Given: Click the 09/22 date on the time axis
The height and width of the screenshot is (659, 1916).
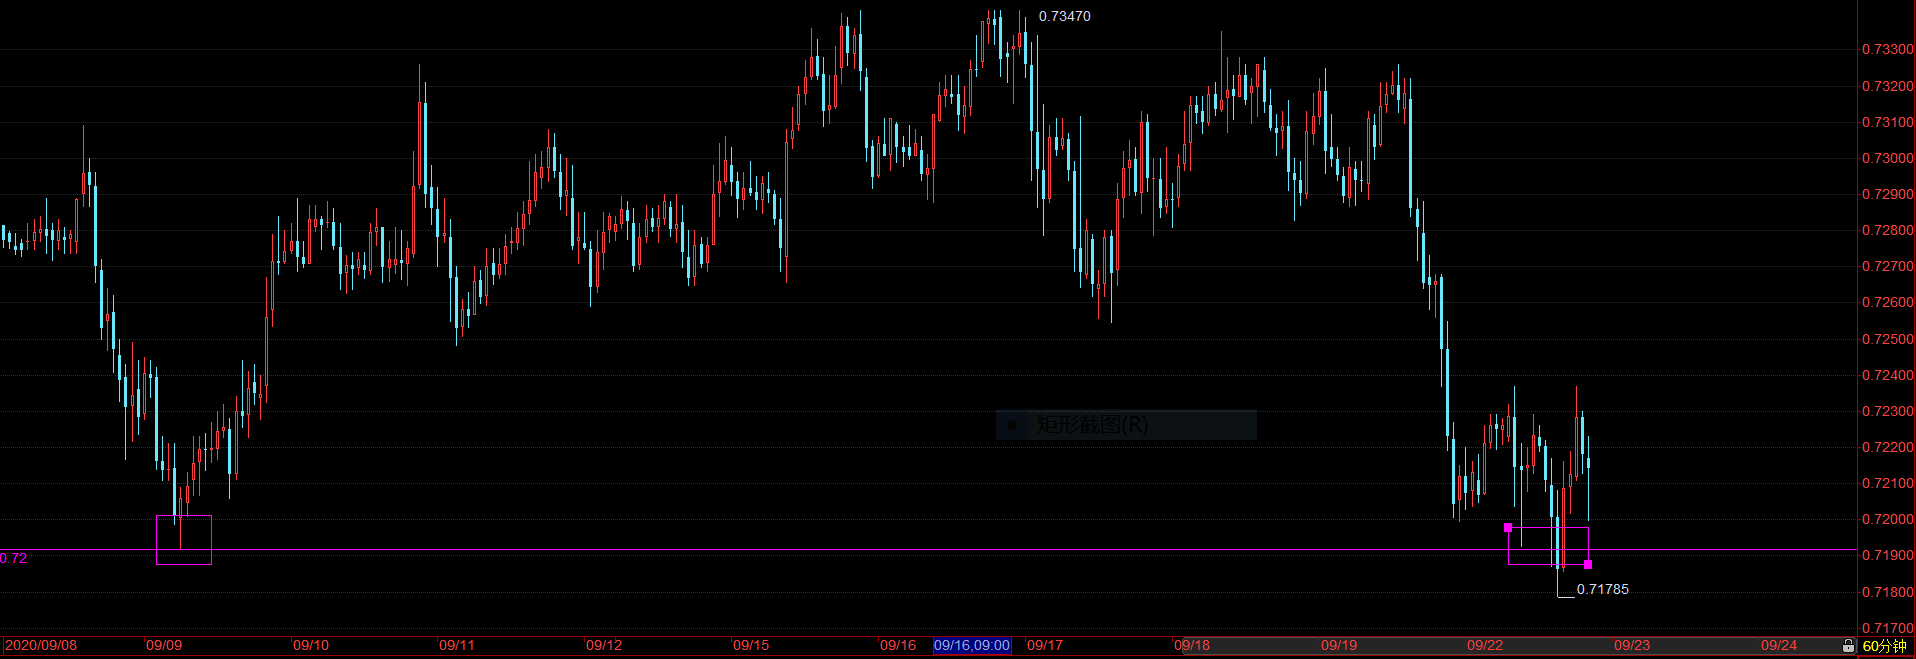Looking at the screenshot, I should coord(1485,645).
